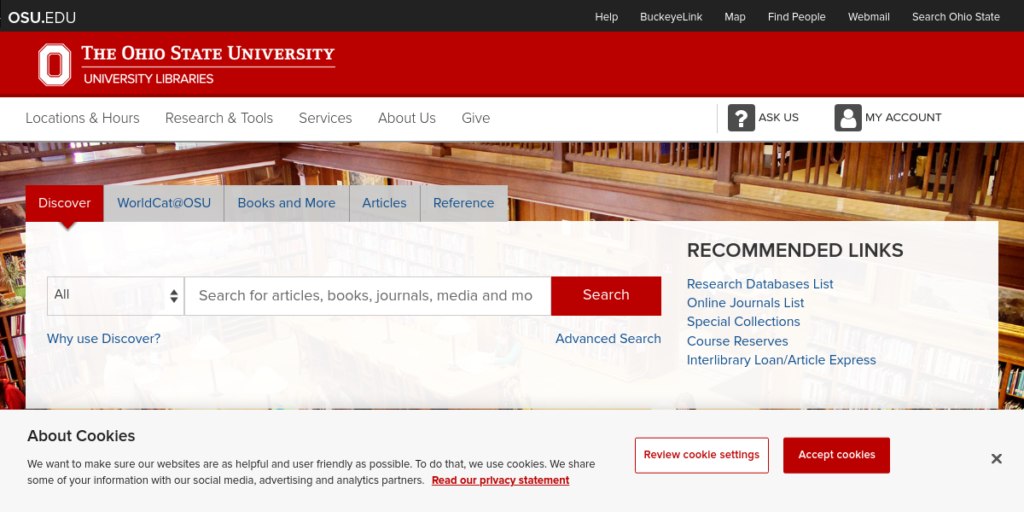The height and width of the screenshot is (512, 1024).
Task: Open Interlibrary Loan/Article Express link
Action: (781, 360)
